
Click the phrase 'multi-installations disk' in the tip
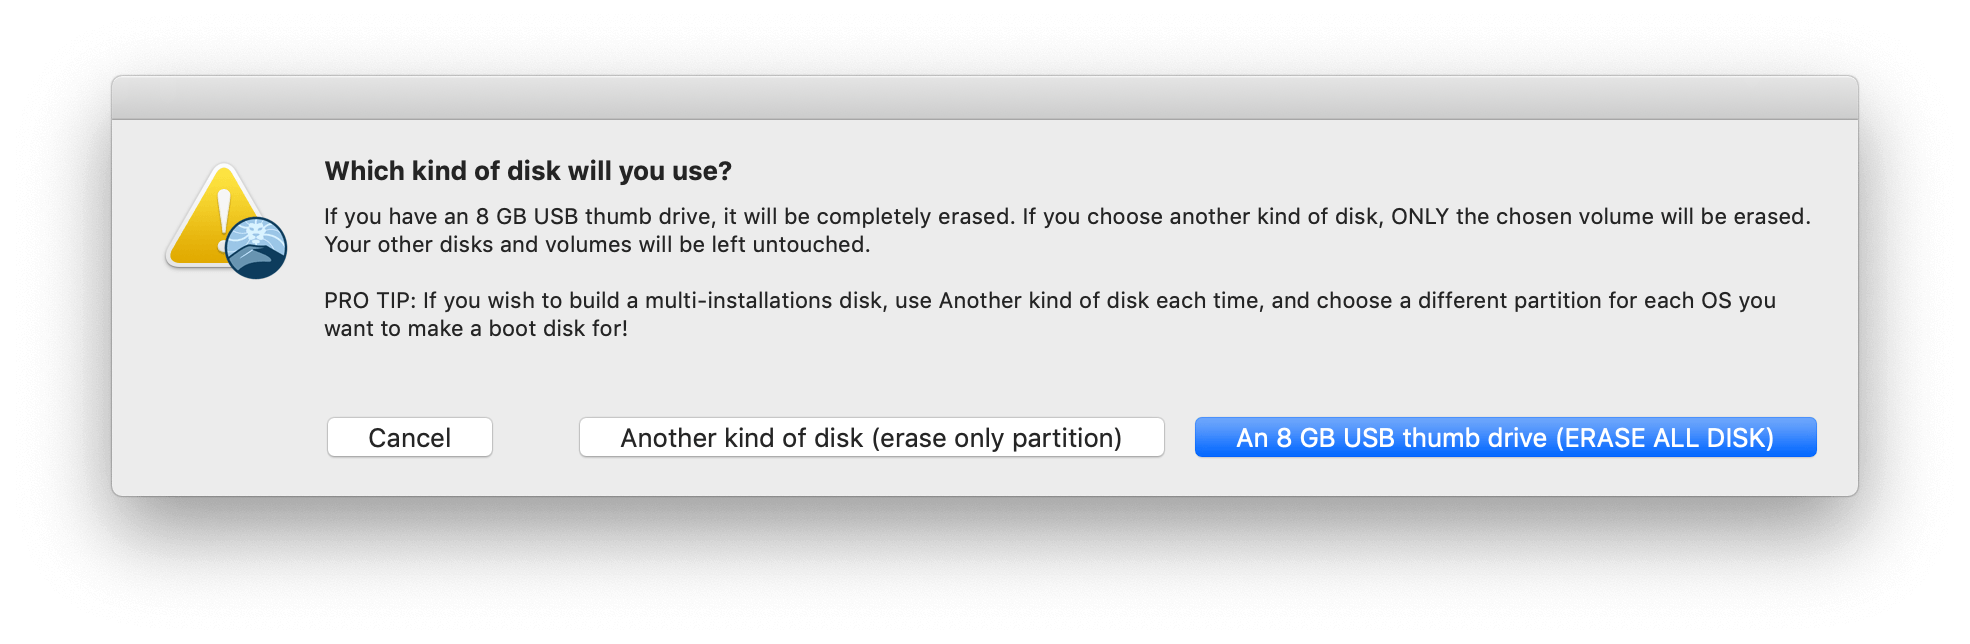765,301
